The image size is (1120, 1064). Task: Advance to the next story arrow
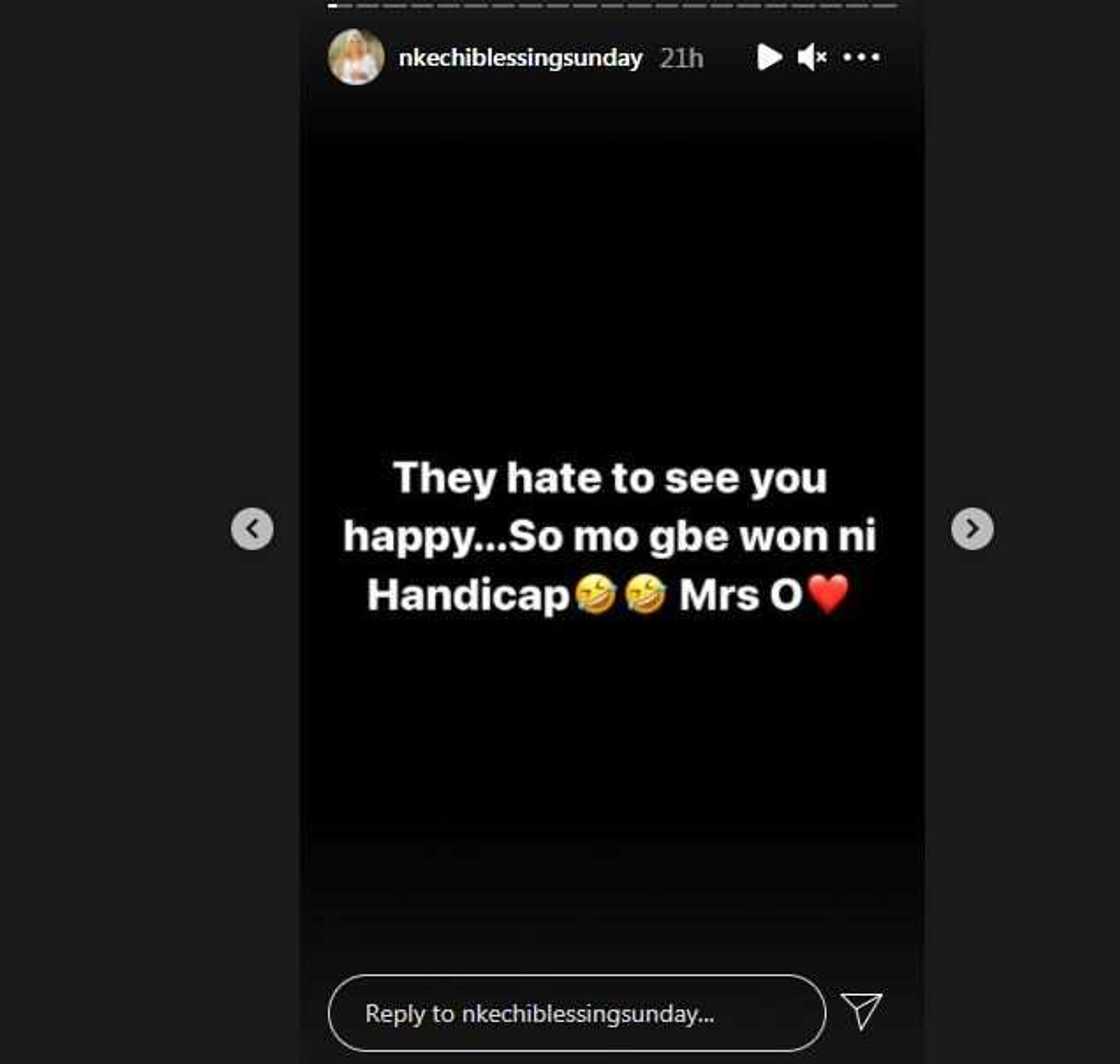[972, 529]
